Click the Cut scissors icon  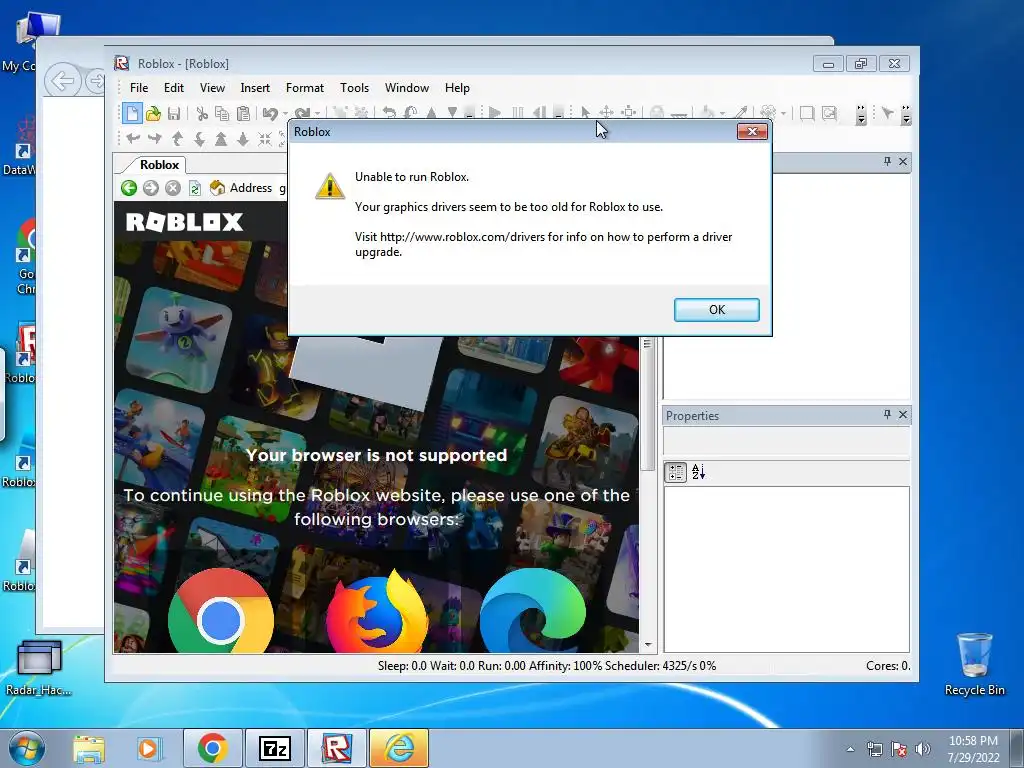[x=202, y=113]
